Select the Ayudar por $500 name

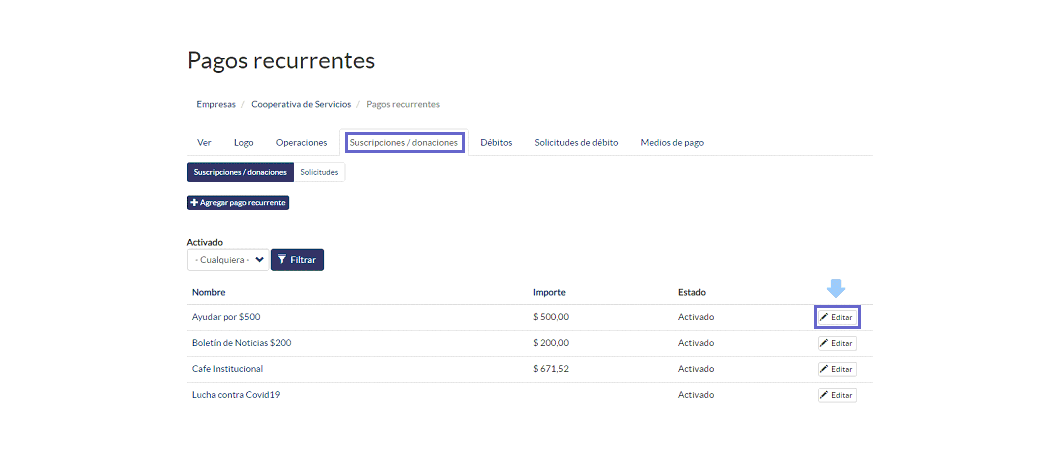[x=225, y=317]
